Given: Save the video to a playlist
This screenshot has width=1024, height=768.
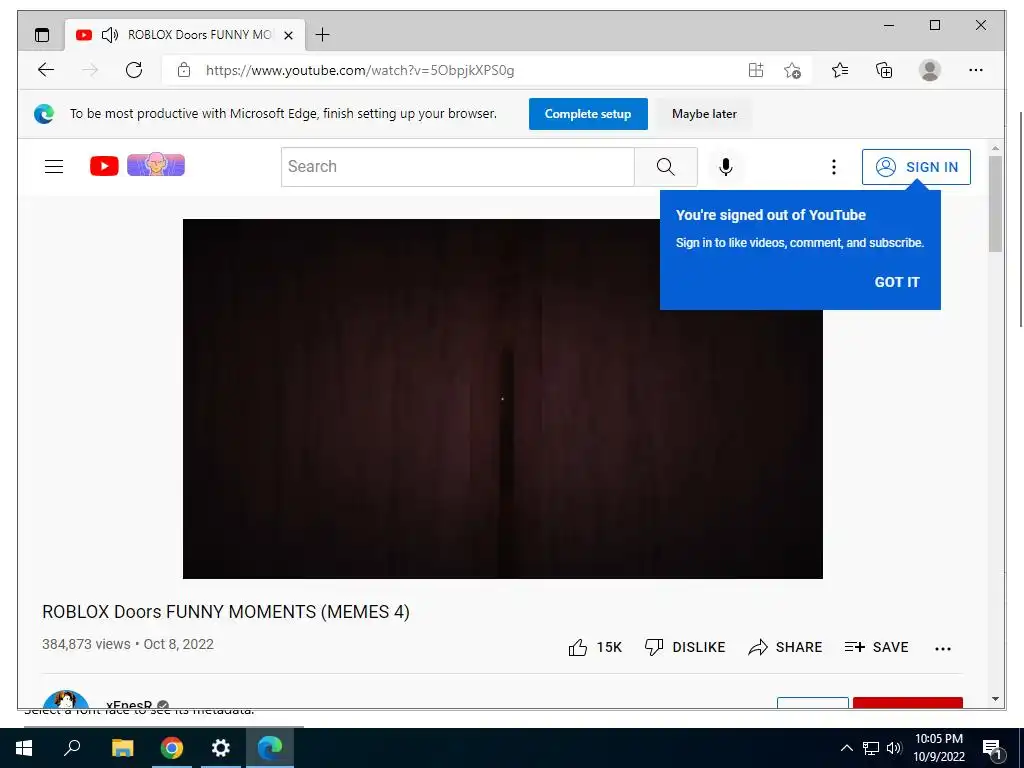Looking at the screenshot, I should point(876,647).
